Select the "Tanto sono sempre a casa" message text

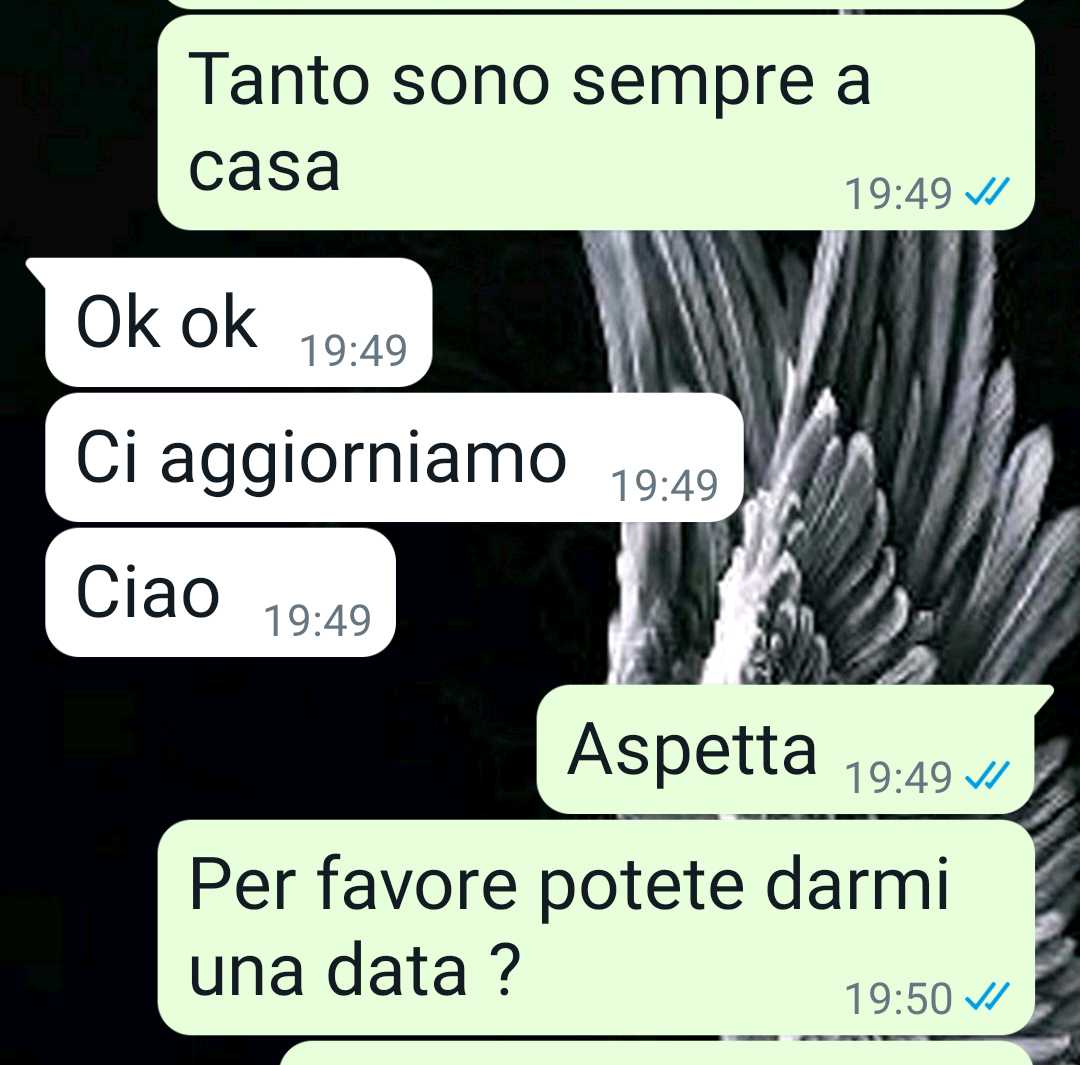tap(529, 122)
